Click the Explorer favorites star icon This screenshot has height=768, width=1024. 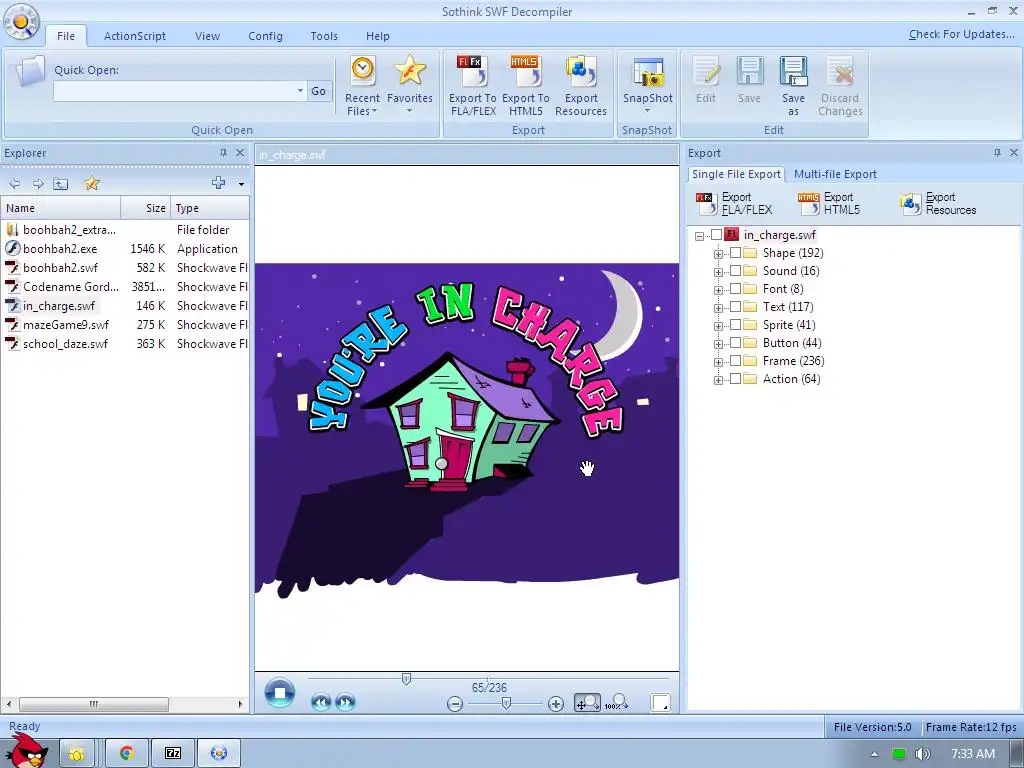92,184
